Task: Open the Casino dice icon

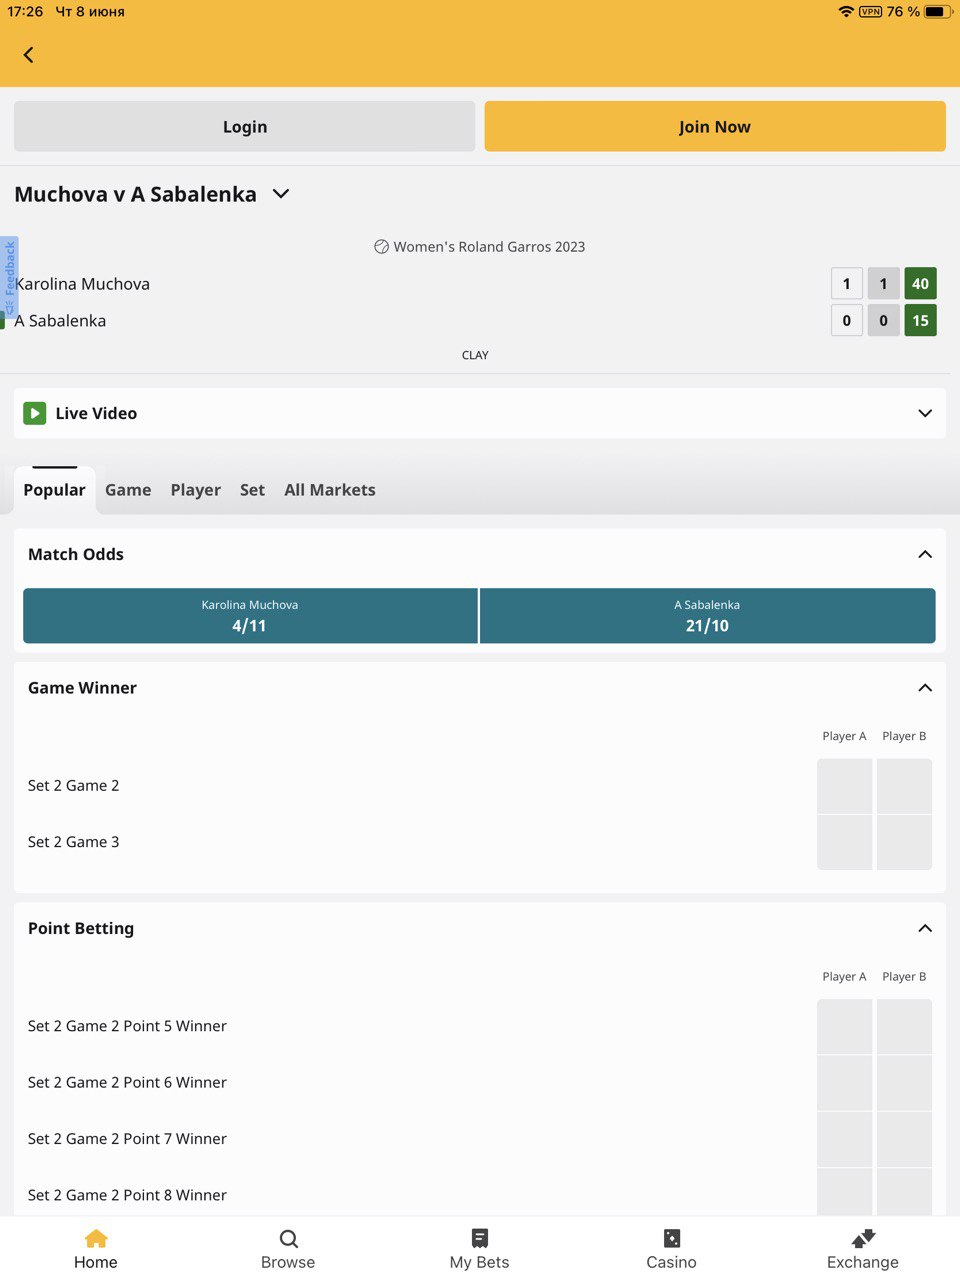Action: click(x=672, y=1238)
